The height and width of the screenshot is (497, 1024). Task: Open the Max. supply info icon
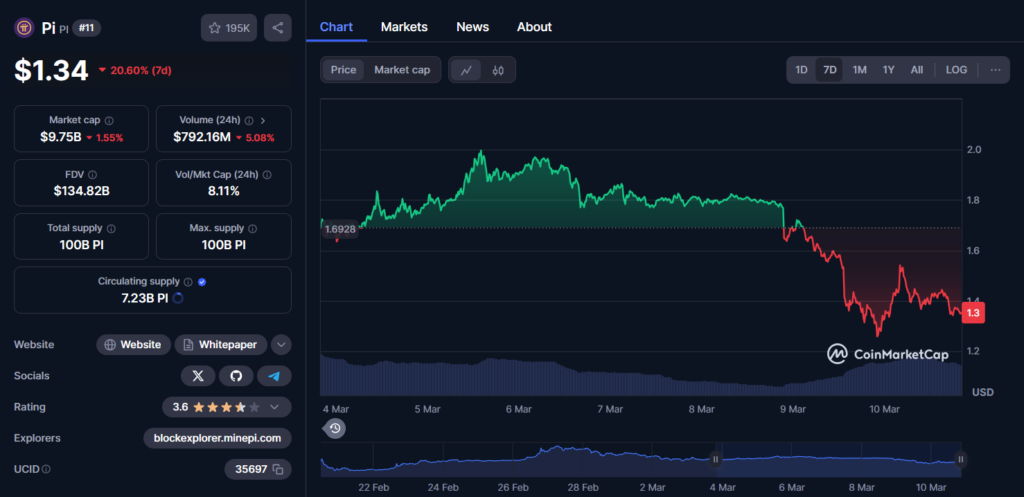253,229
